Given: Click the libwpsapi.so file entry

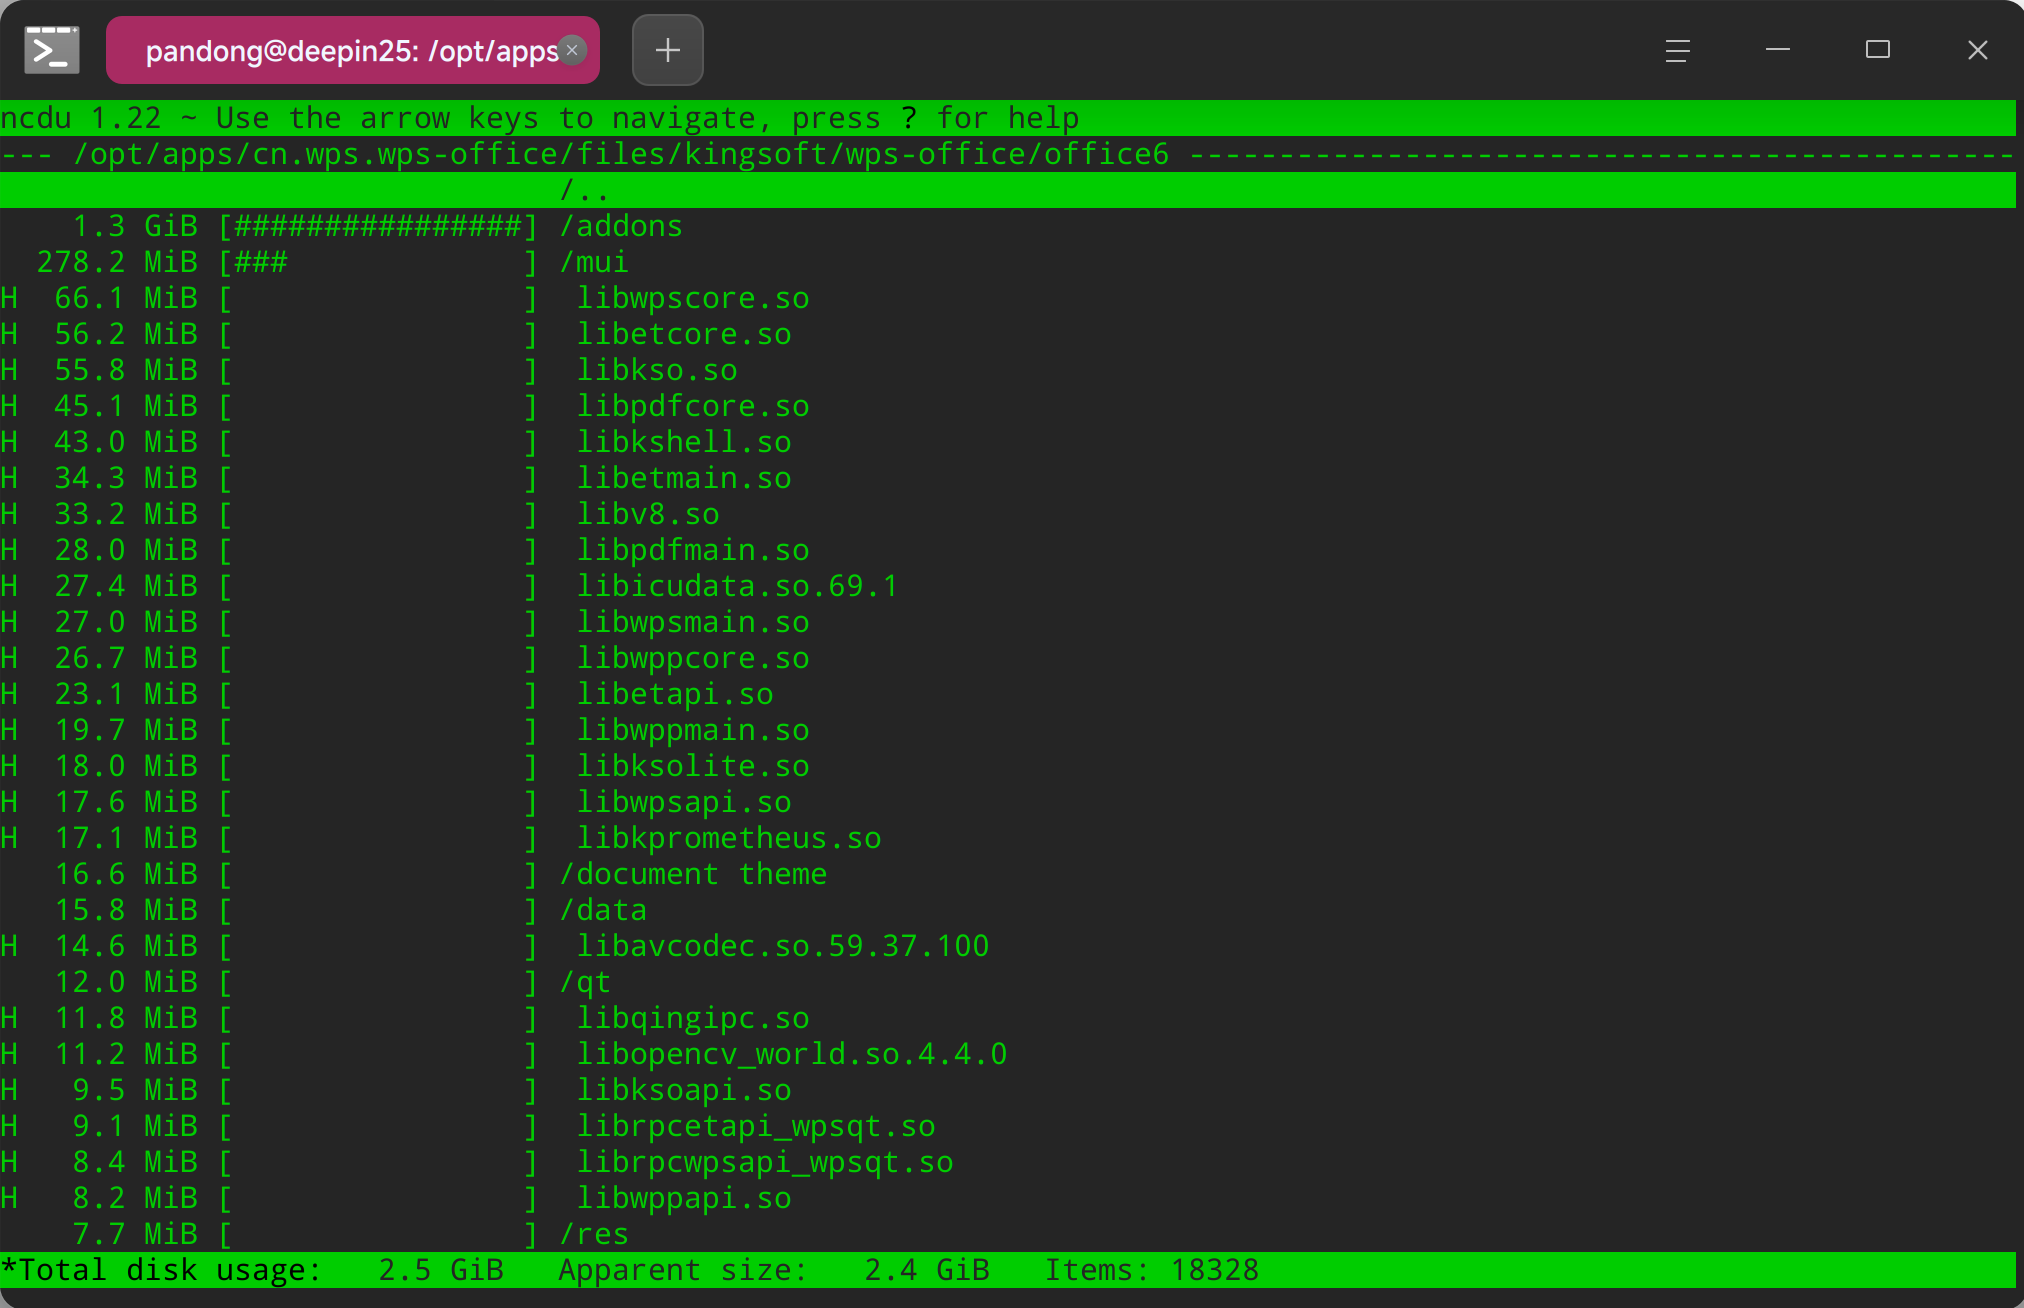Looking at the screenshot, I should (x=684, y=802).
